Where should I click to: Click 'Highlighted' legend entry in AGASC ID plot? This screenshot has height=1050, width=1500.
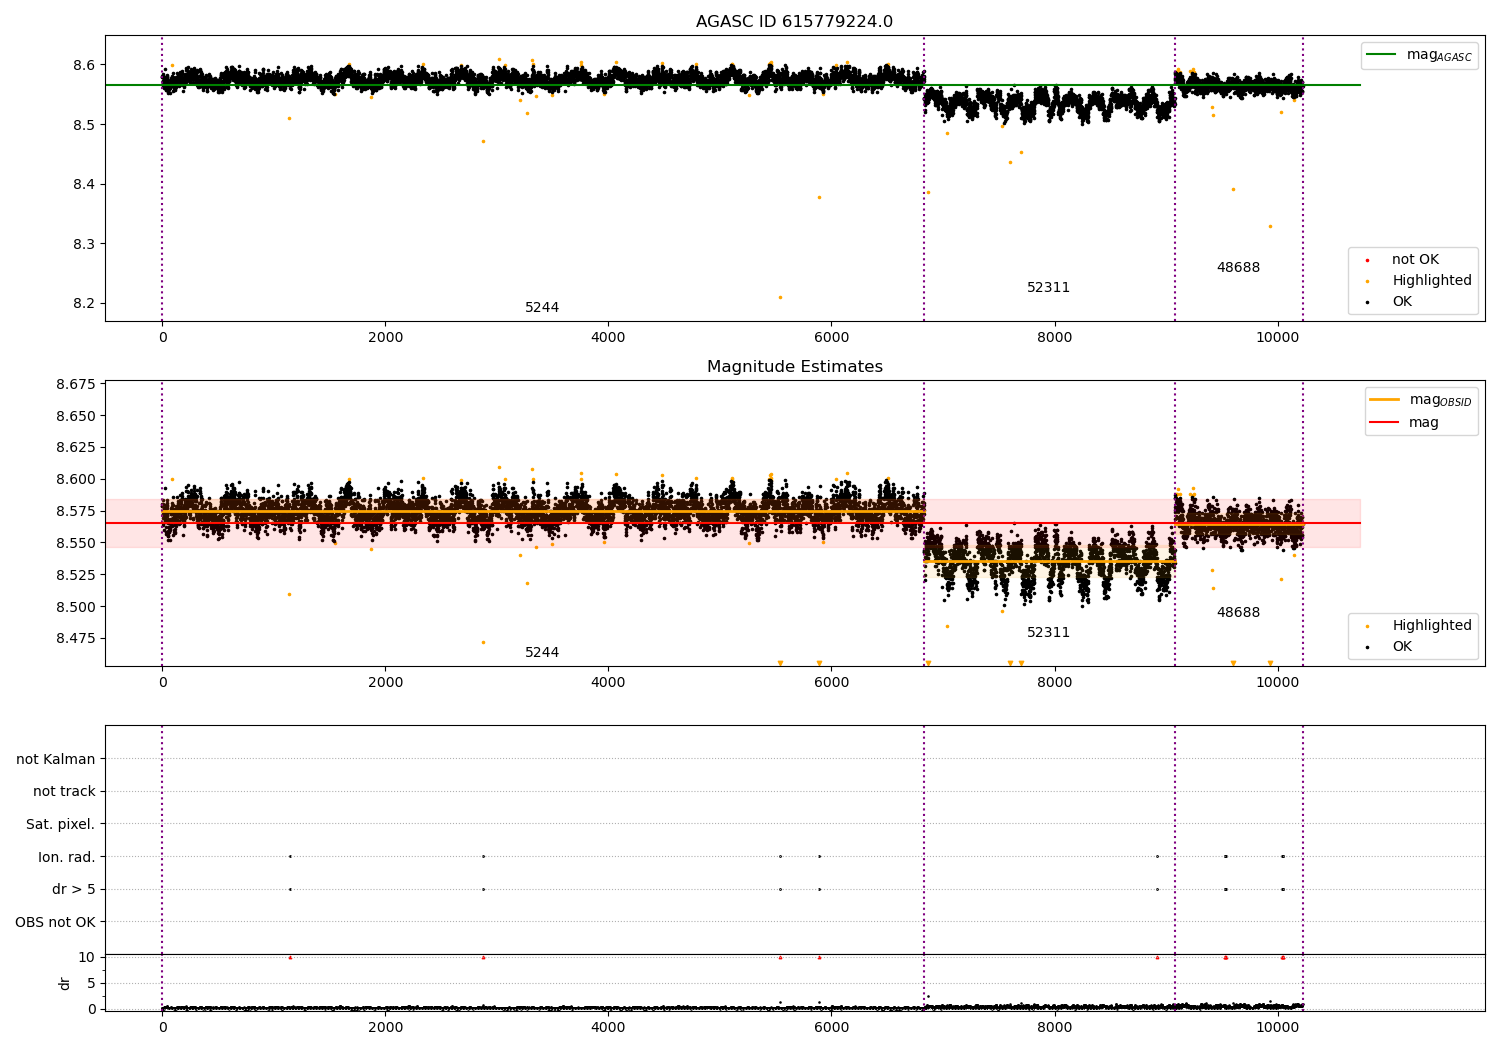[1432, 281]
